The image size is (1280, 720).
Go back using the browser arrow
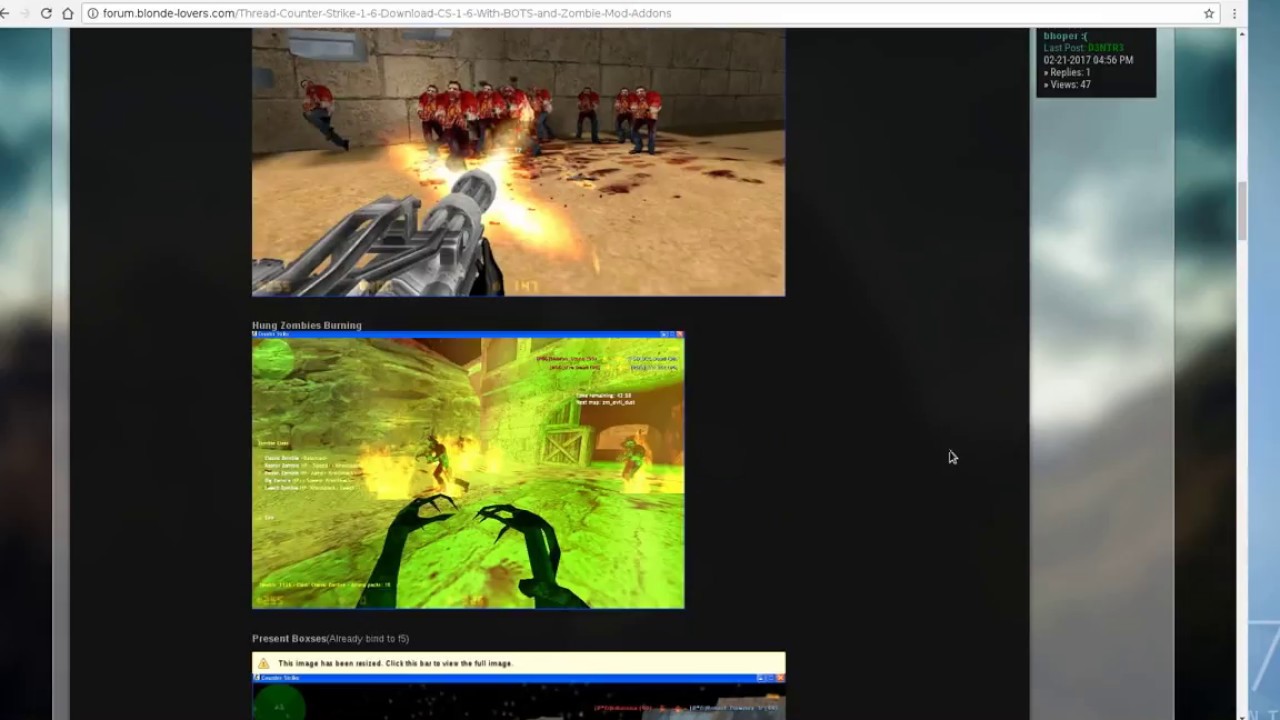4,13
